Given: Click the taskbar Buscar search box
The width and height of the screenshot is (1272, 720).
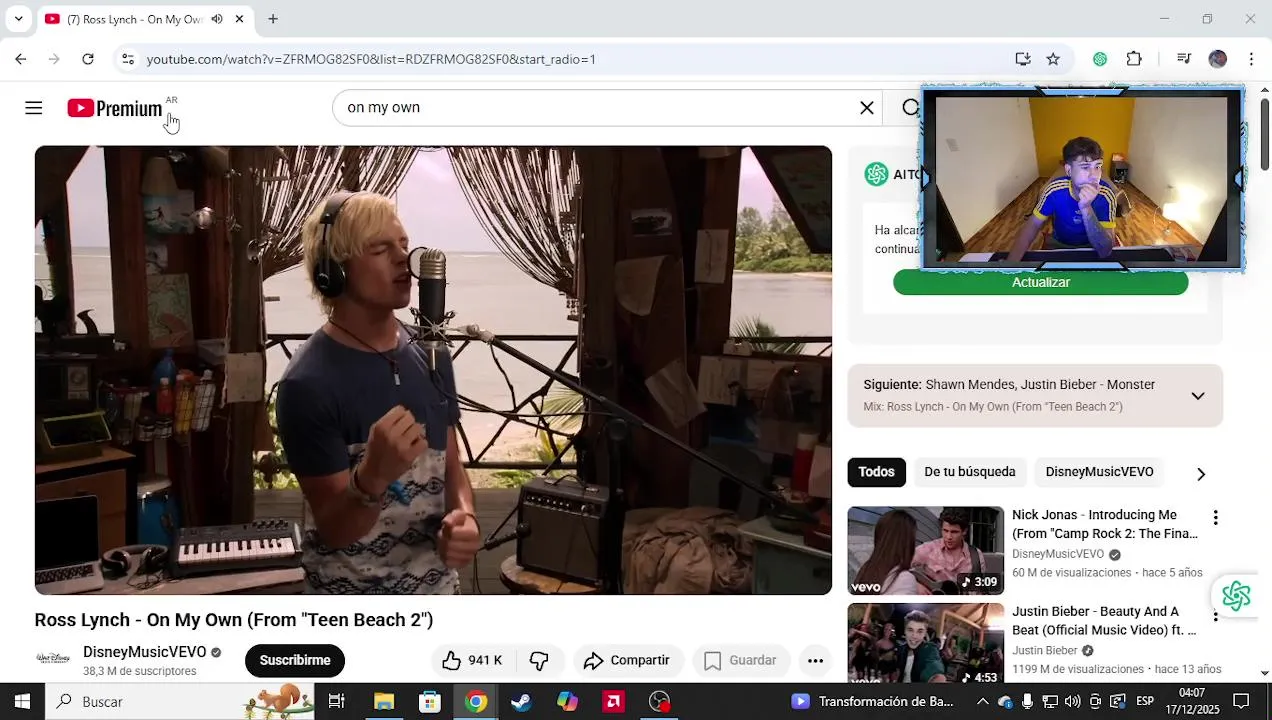Looking at the screenshot, I should click(180, 701).
